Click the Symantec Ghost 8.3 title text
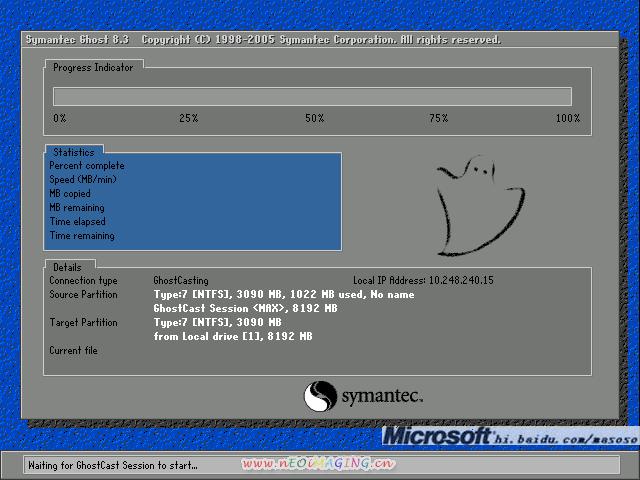Screen dimensions: 640x480 (x=77, y=40)
